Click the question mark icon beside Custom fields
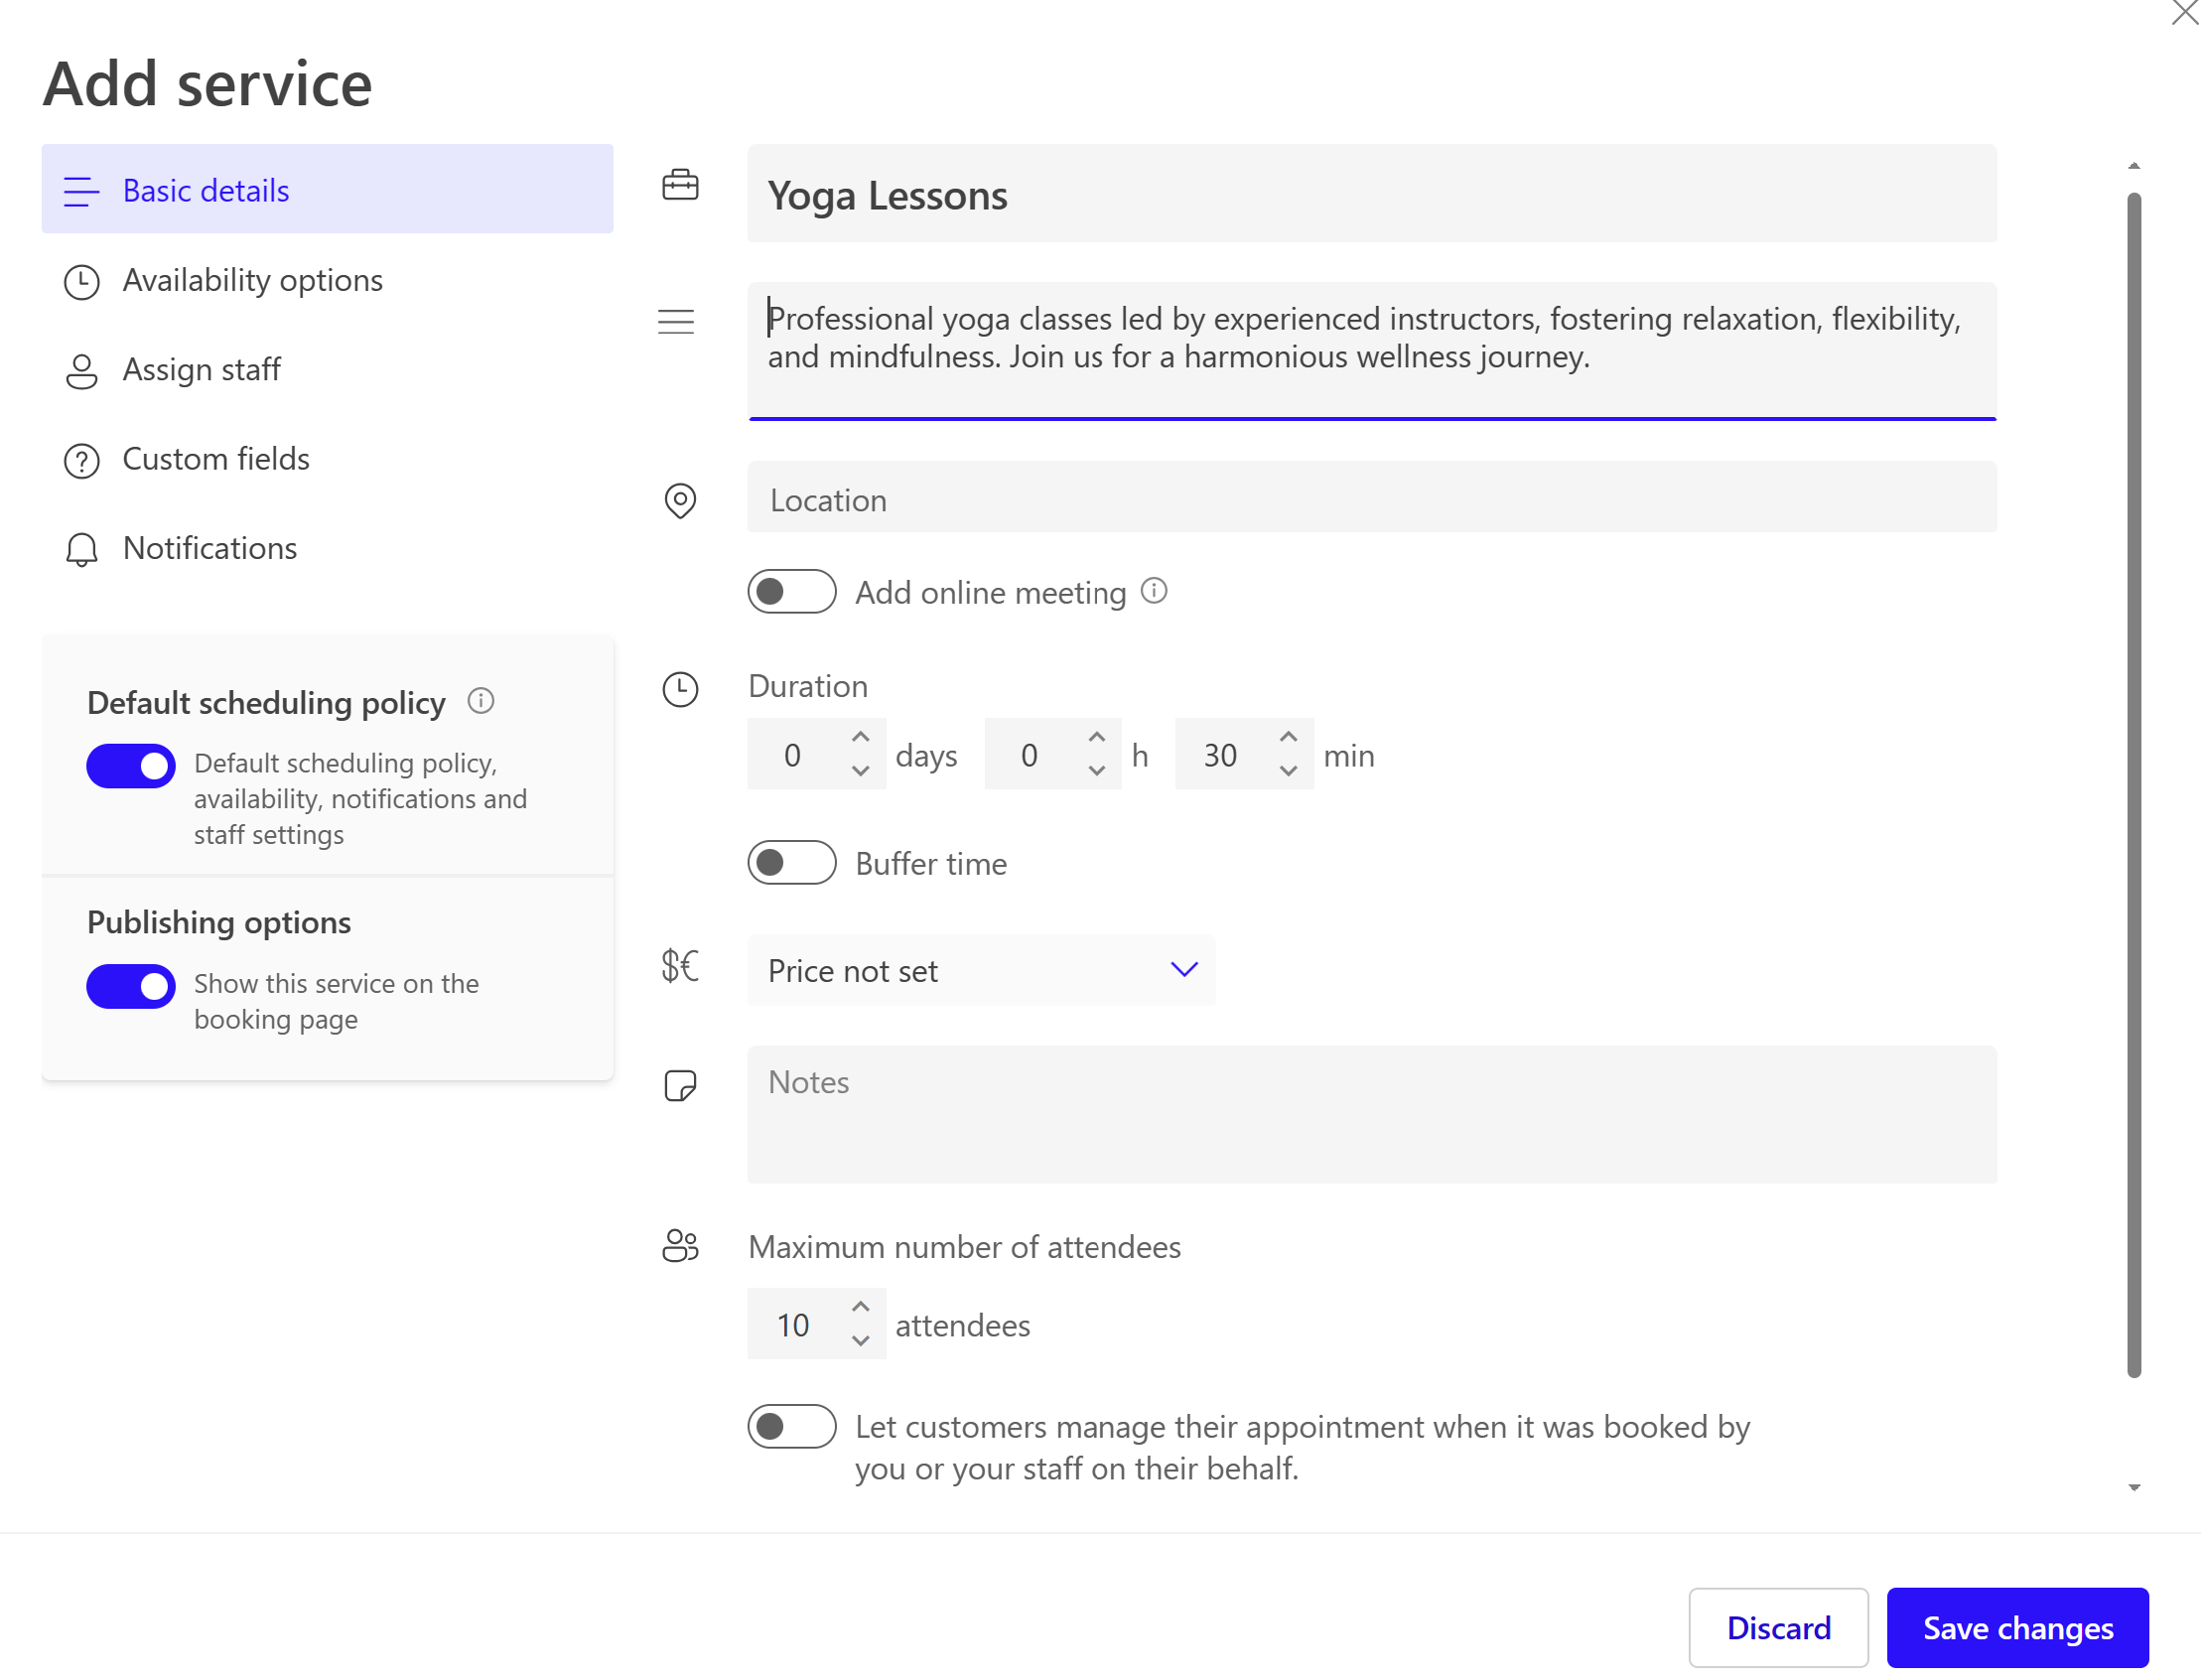Image resolution: width=2201 pixels, height=1680 pixels. (80, 461)
